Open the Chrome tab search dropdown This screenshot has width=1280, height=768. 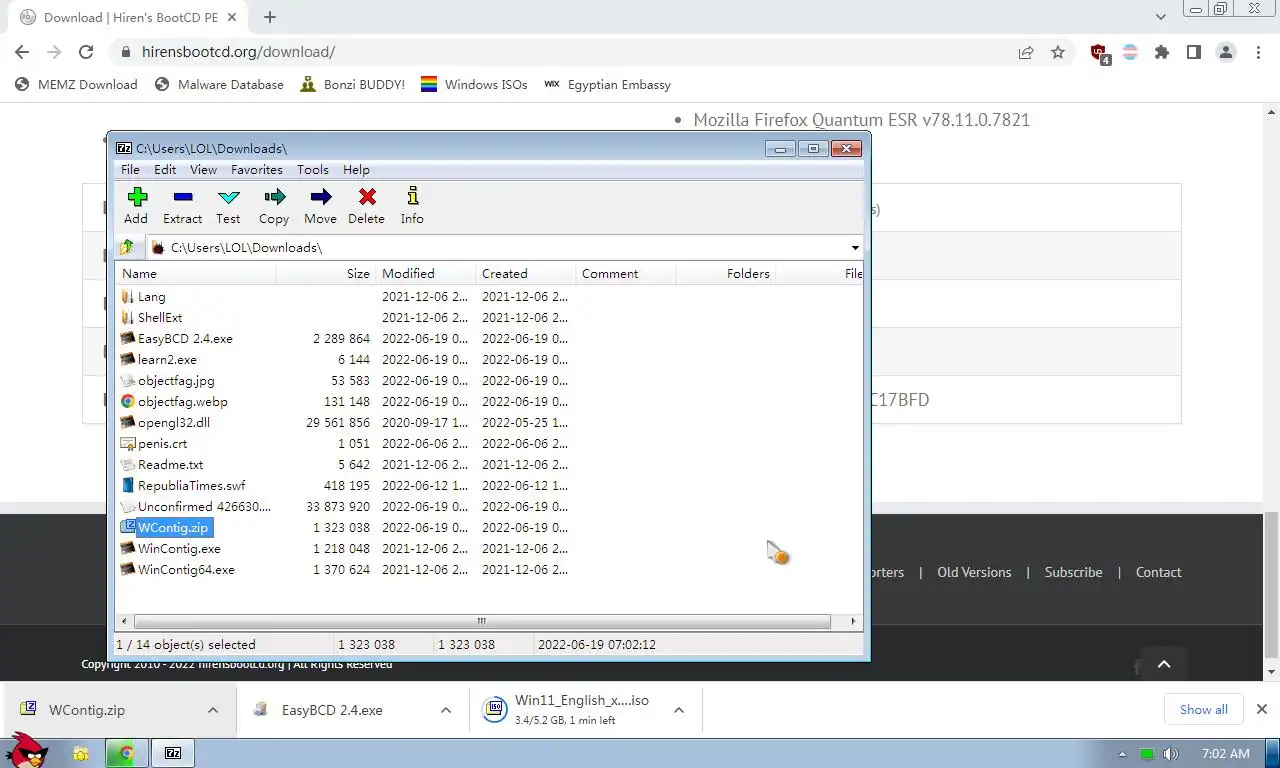point(1161,17)
